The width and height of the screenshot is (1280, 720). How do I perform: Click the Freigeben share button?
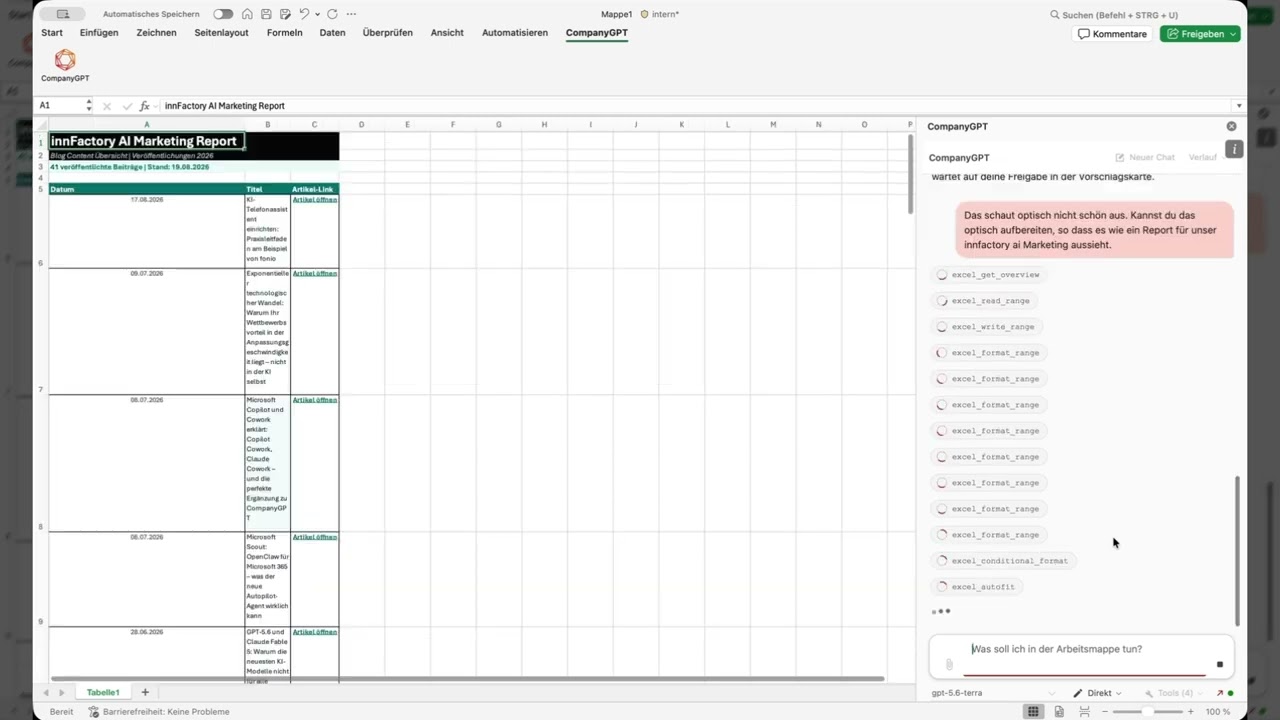(1200, 34)
